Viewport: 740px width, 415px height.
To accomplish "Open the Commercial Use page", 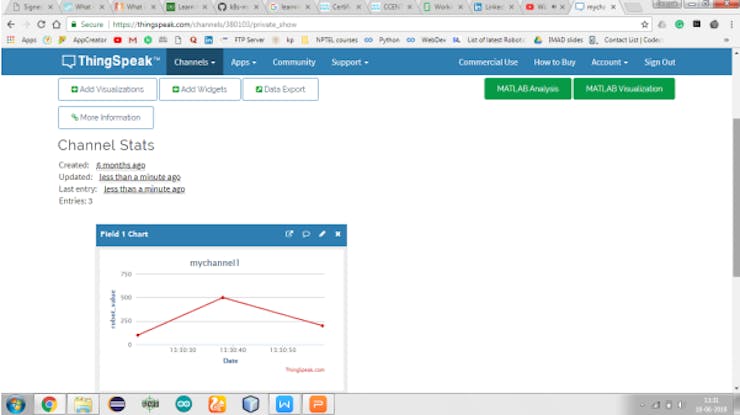I will (488, 62).
